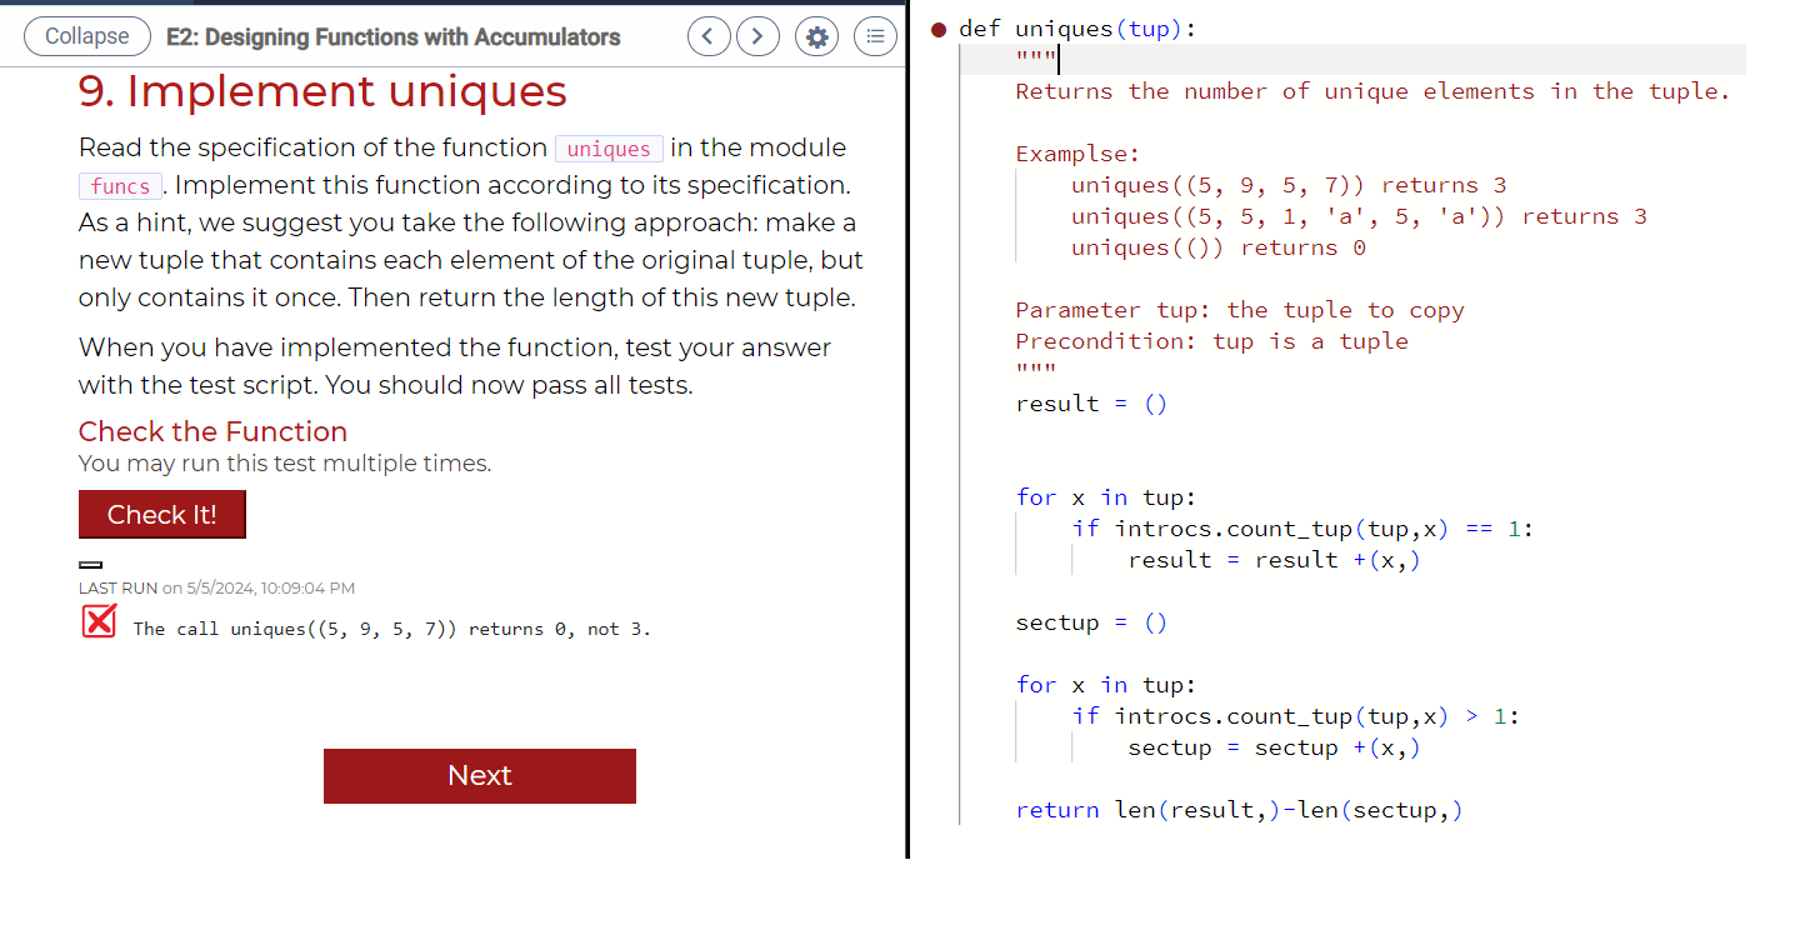This screenshot has width=1800, height=927.
Task: Collapse the test result output with the minus icon
Action: 91,564
